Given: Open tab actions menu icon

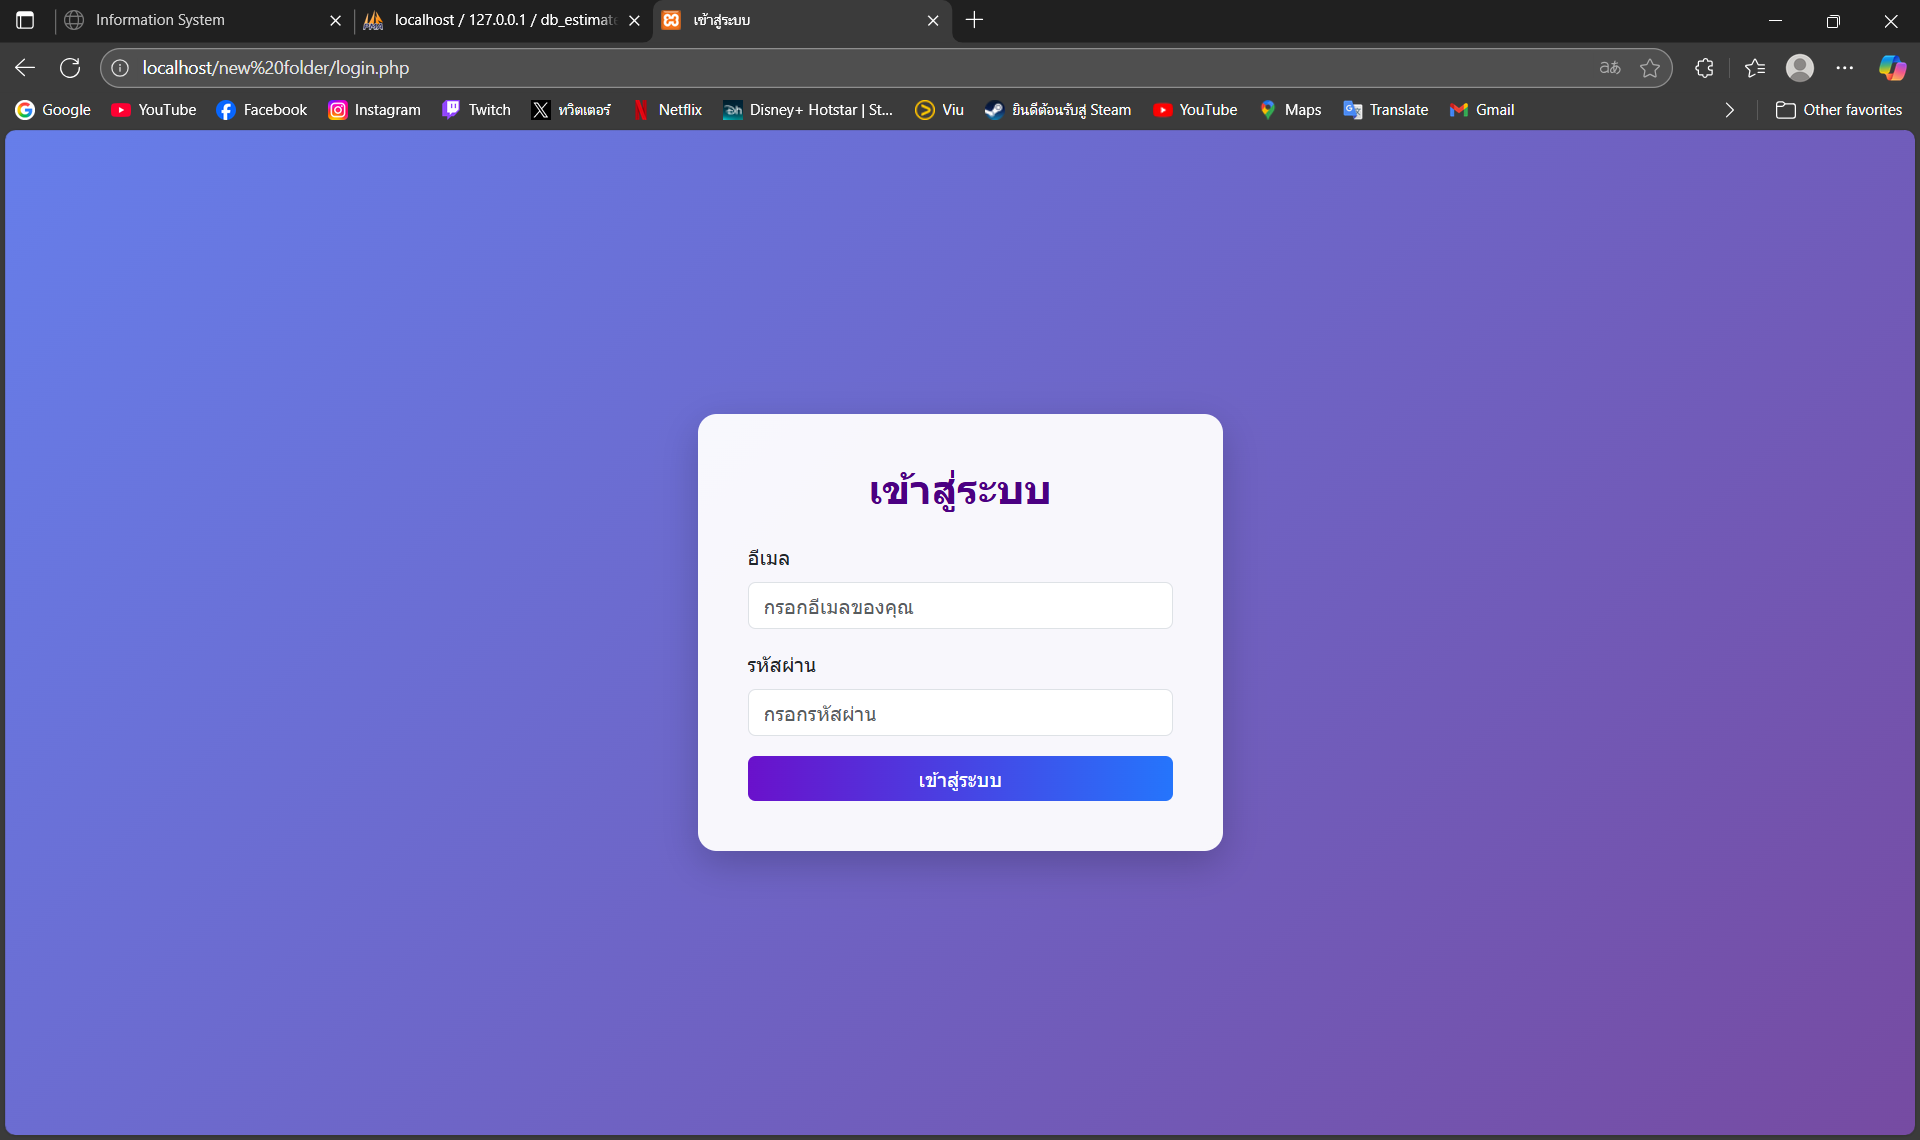Looking at the screenshot, I should pos(25,20).
